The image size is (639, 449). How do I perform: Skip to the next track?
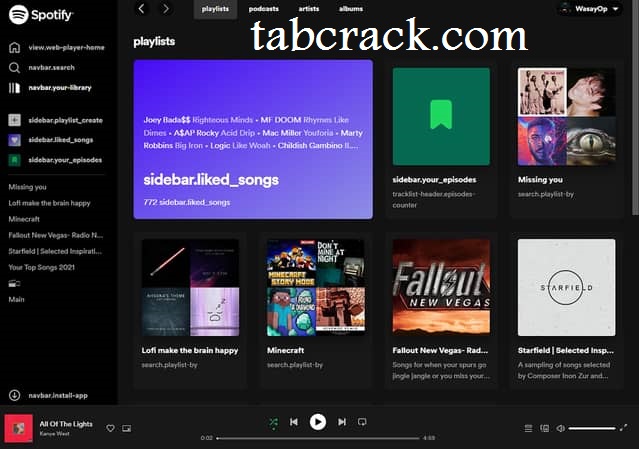coord(342,422)
